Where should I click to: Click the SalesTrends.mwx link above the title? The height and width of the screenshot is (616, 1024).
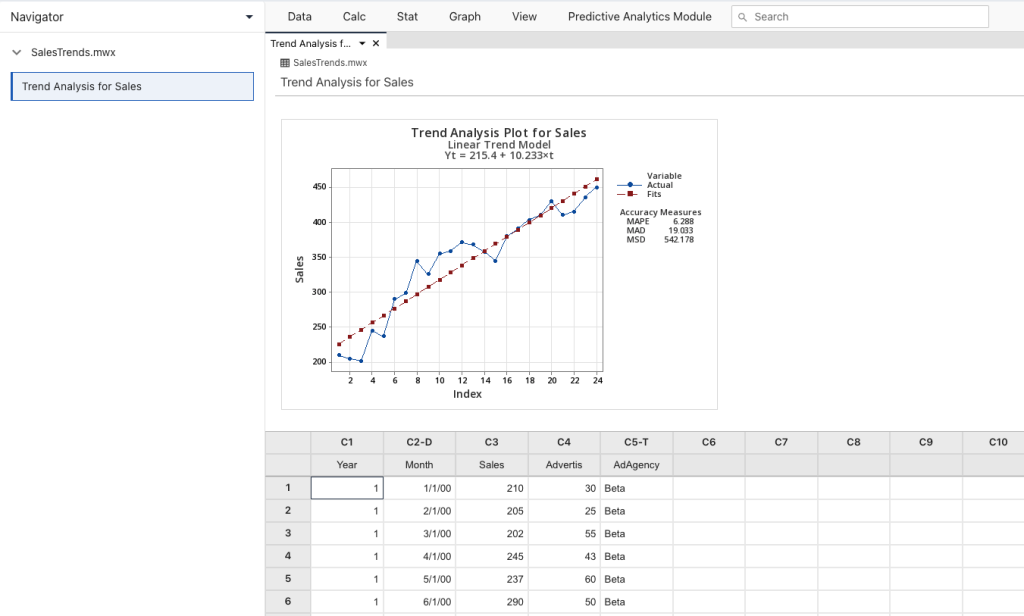click(x=330, y=63)
